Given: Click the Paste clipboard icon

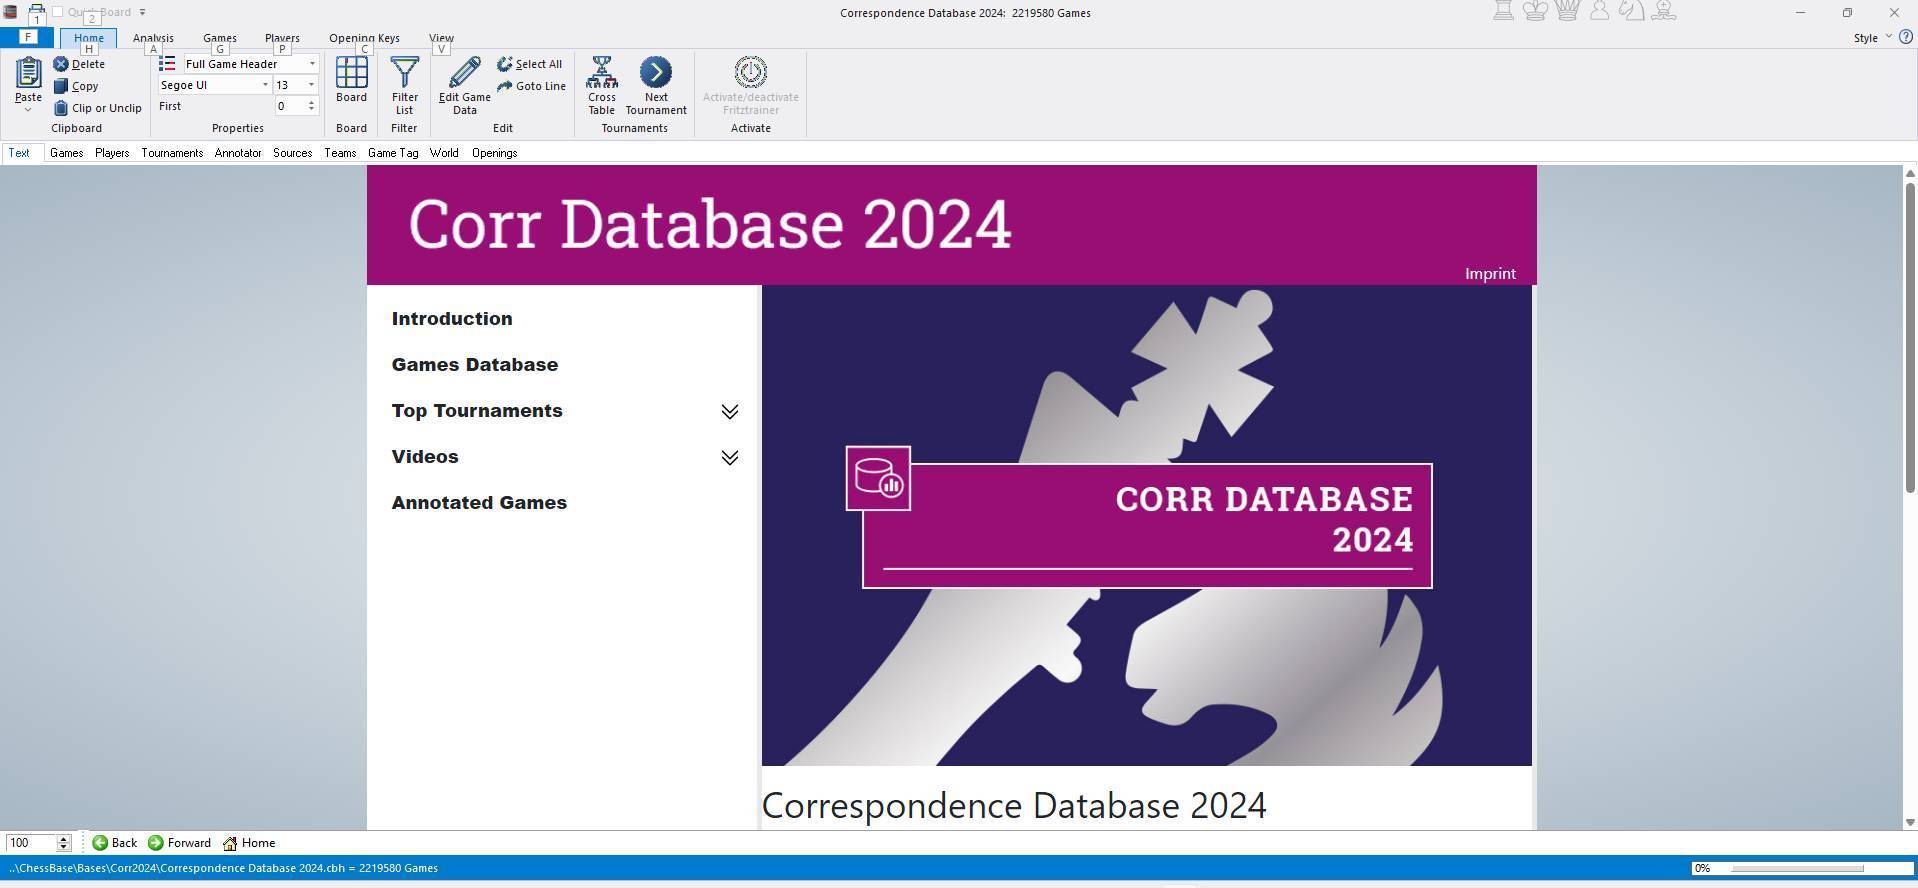Looking at the screenshot, I should [x=28, y=73].
